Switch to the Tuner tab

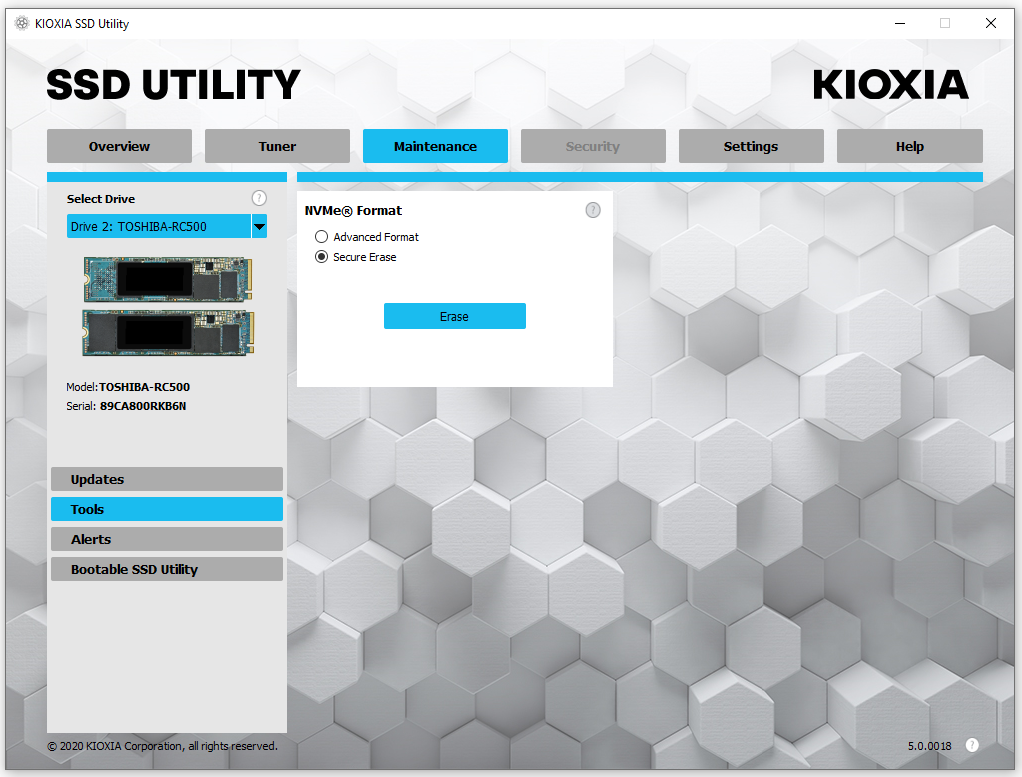point(277,146)
